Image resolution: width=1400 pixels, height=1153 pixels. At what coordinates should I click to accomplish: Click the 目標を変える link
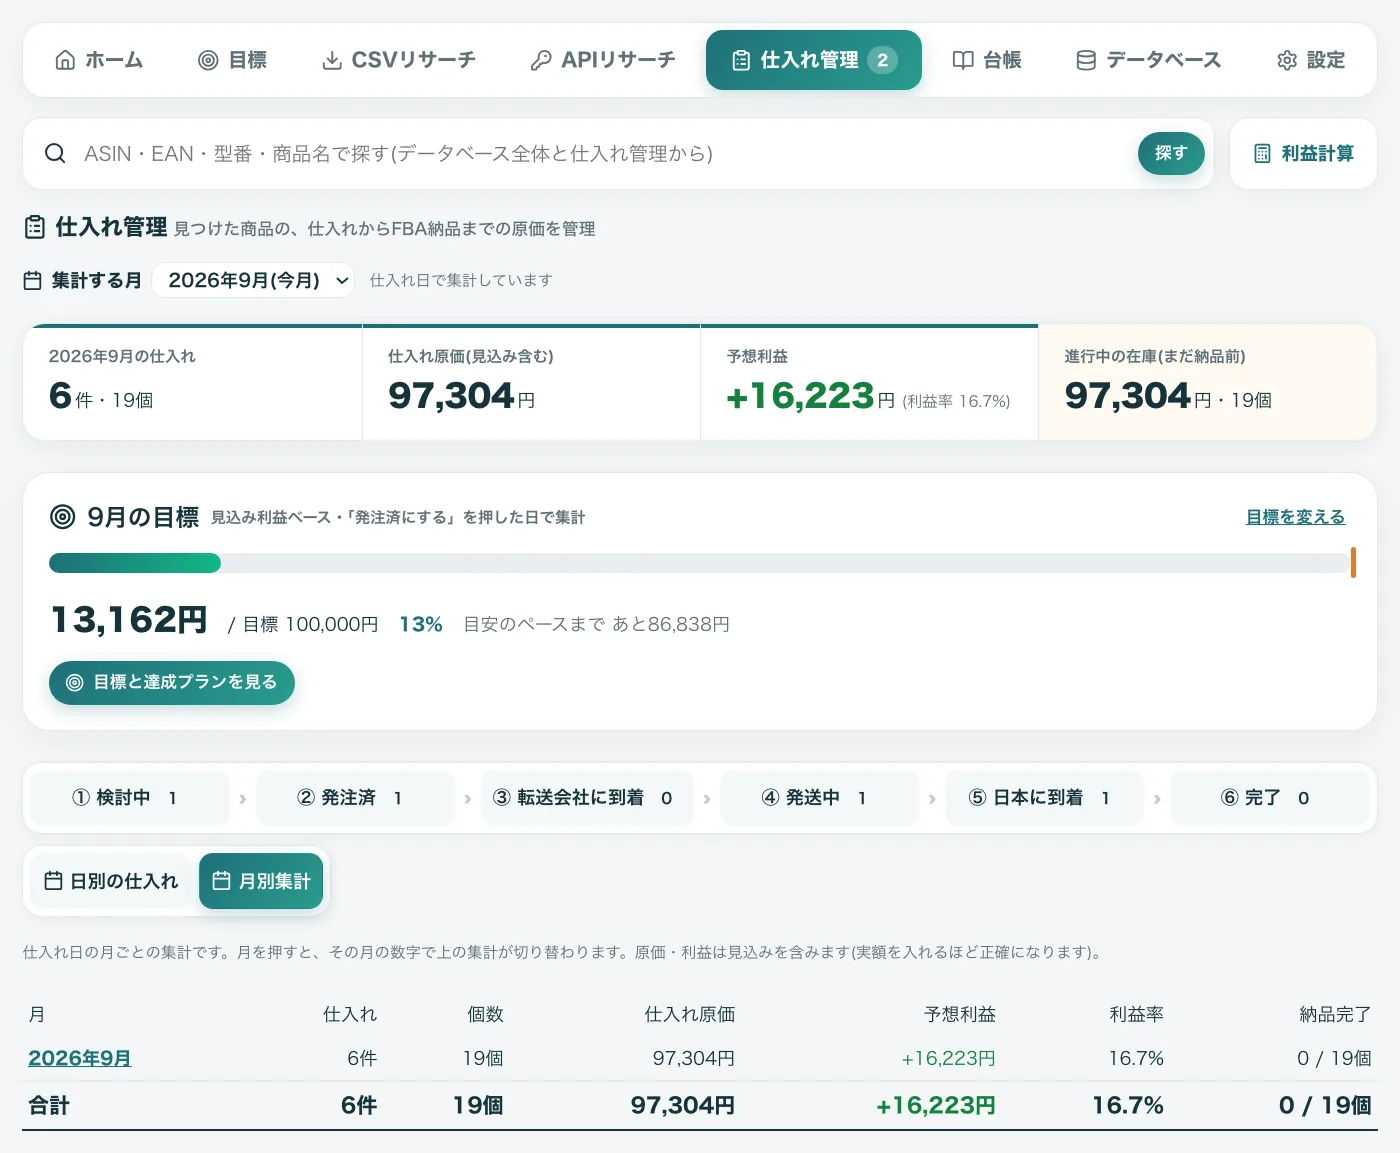pyautogui.click(x=1295, y=517)
